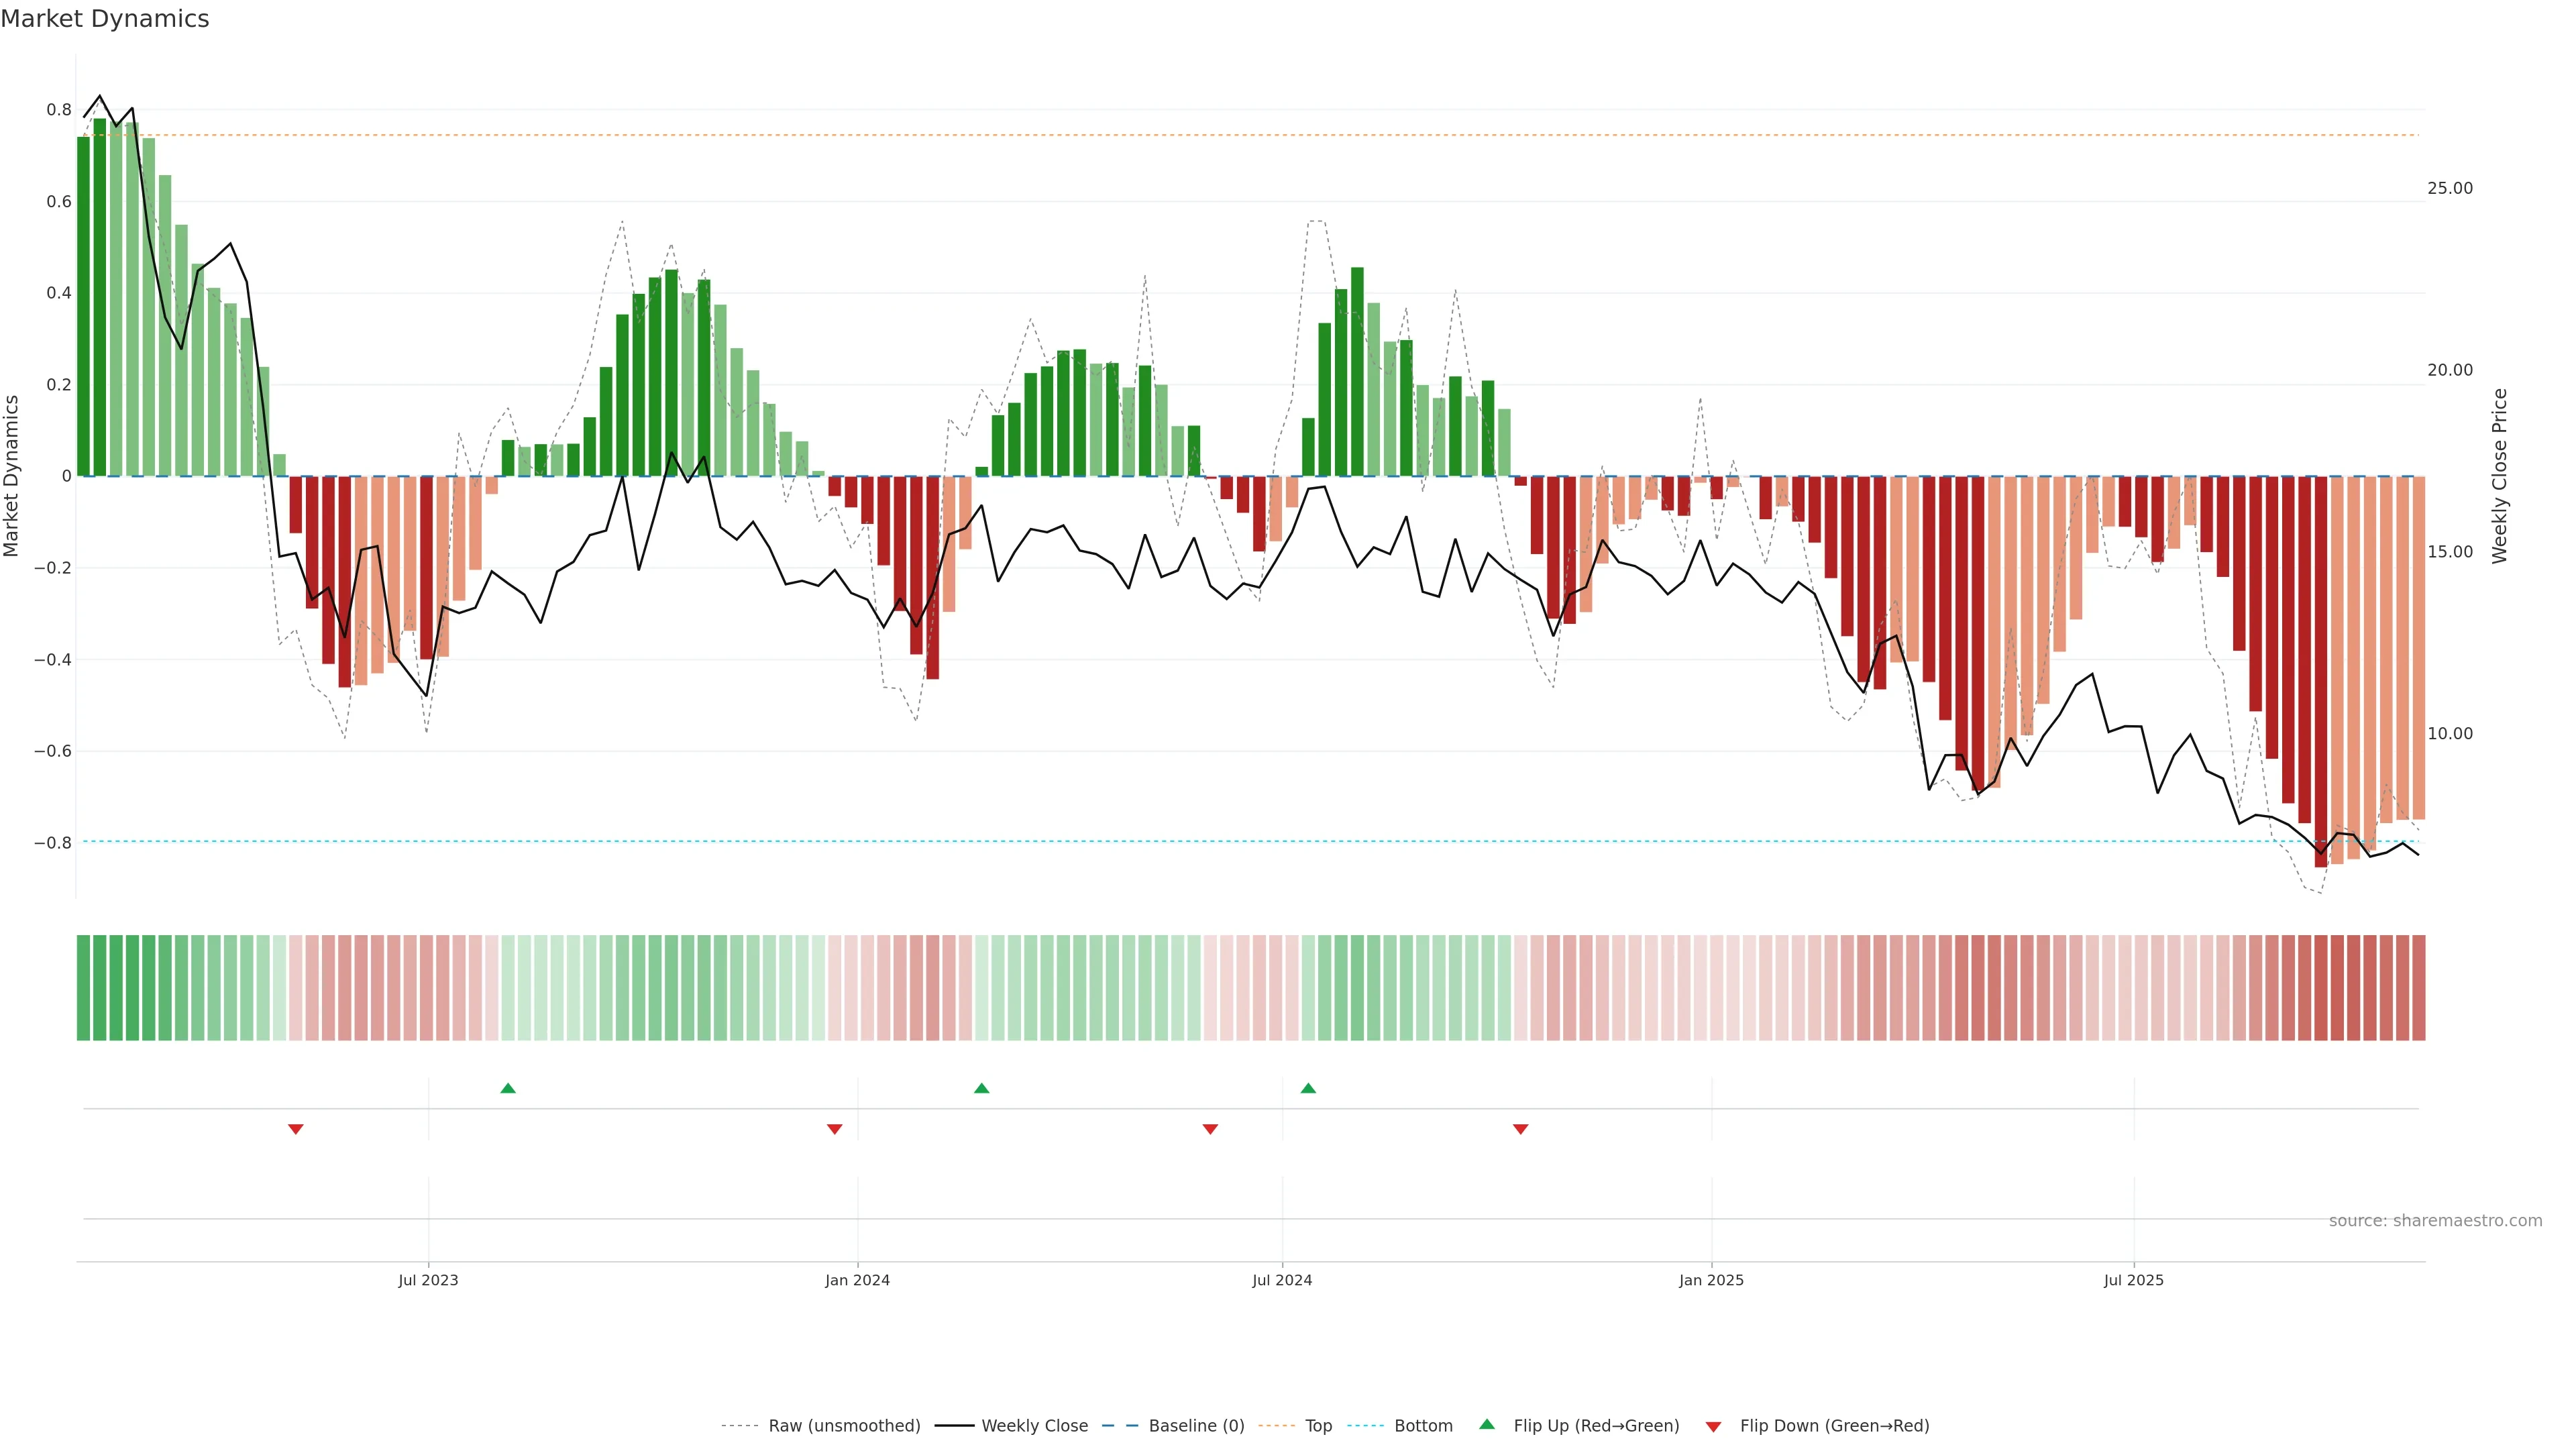The height and width of the screenshot is (1449, 2576).
Task: Click the red flip-down marker just before Jan 2024
Action: 835,1129
